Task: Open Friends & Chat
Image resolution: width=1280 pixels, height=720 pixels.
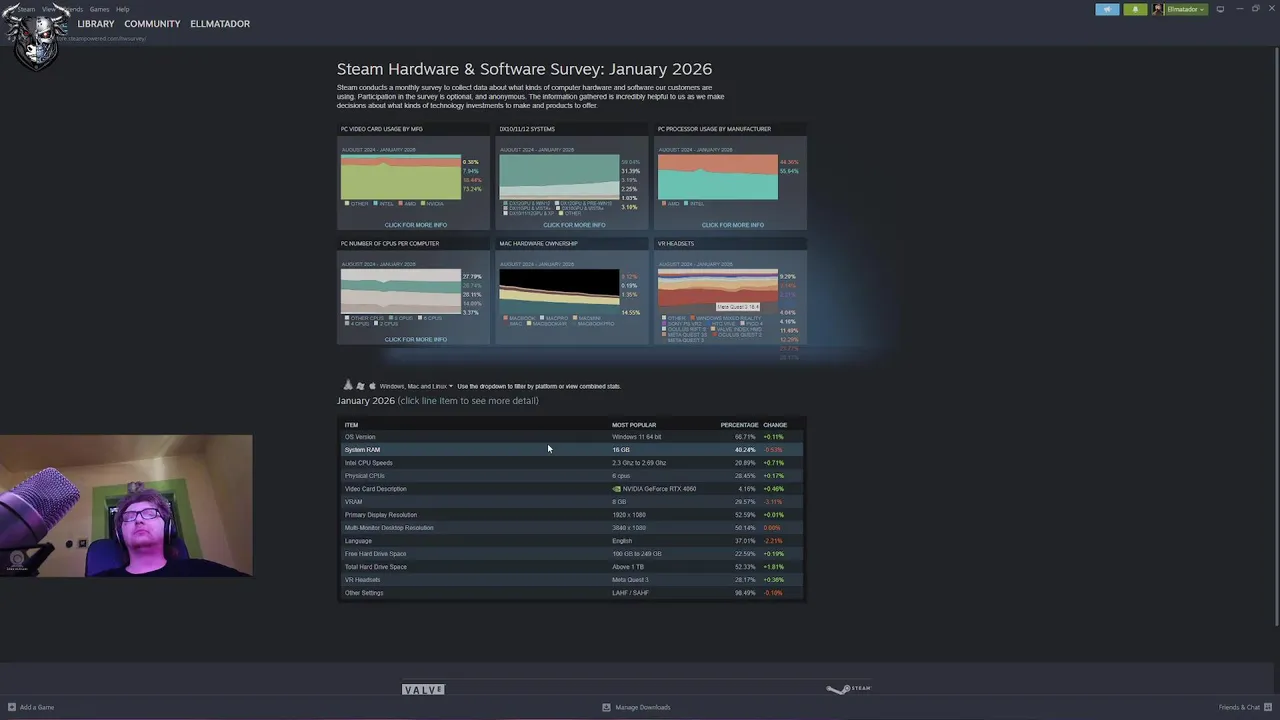Action: click(1244, 707)
